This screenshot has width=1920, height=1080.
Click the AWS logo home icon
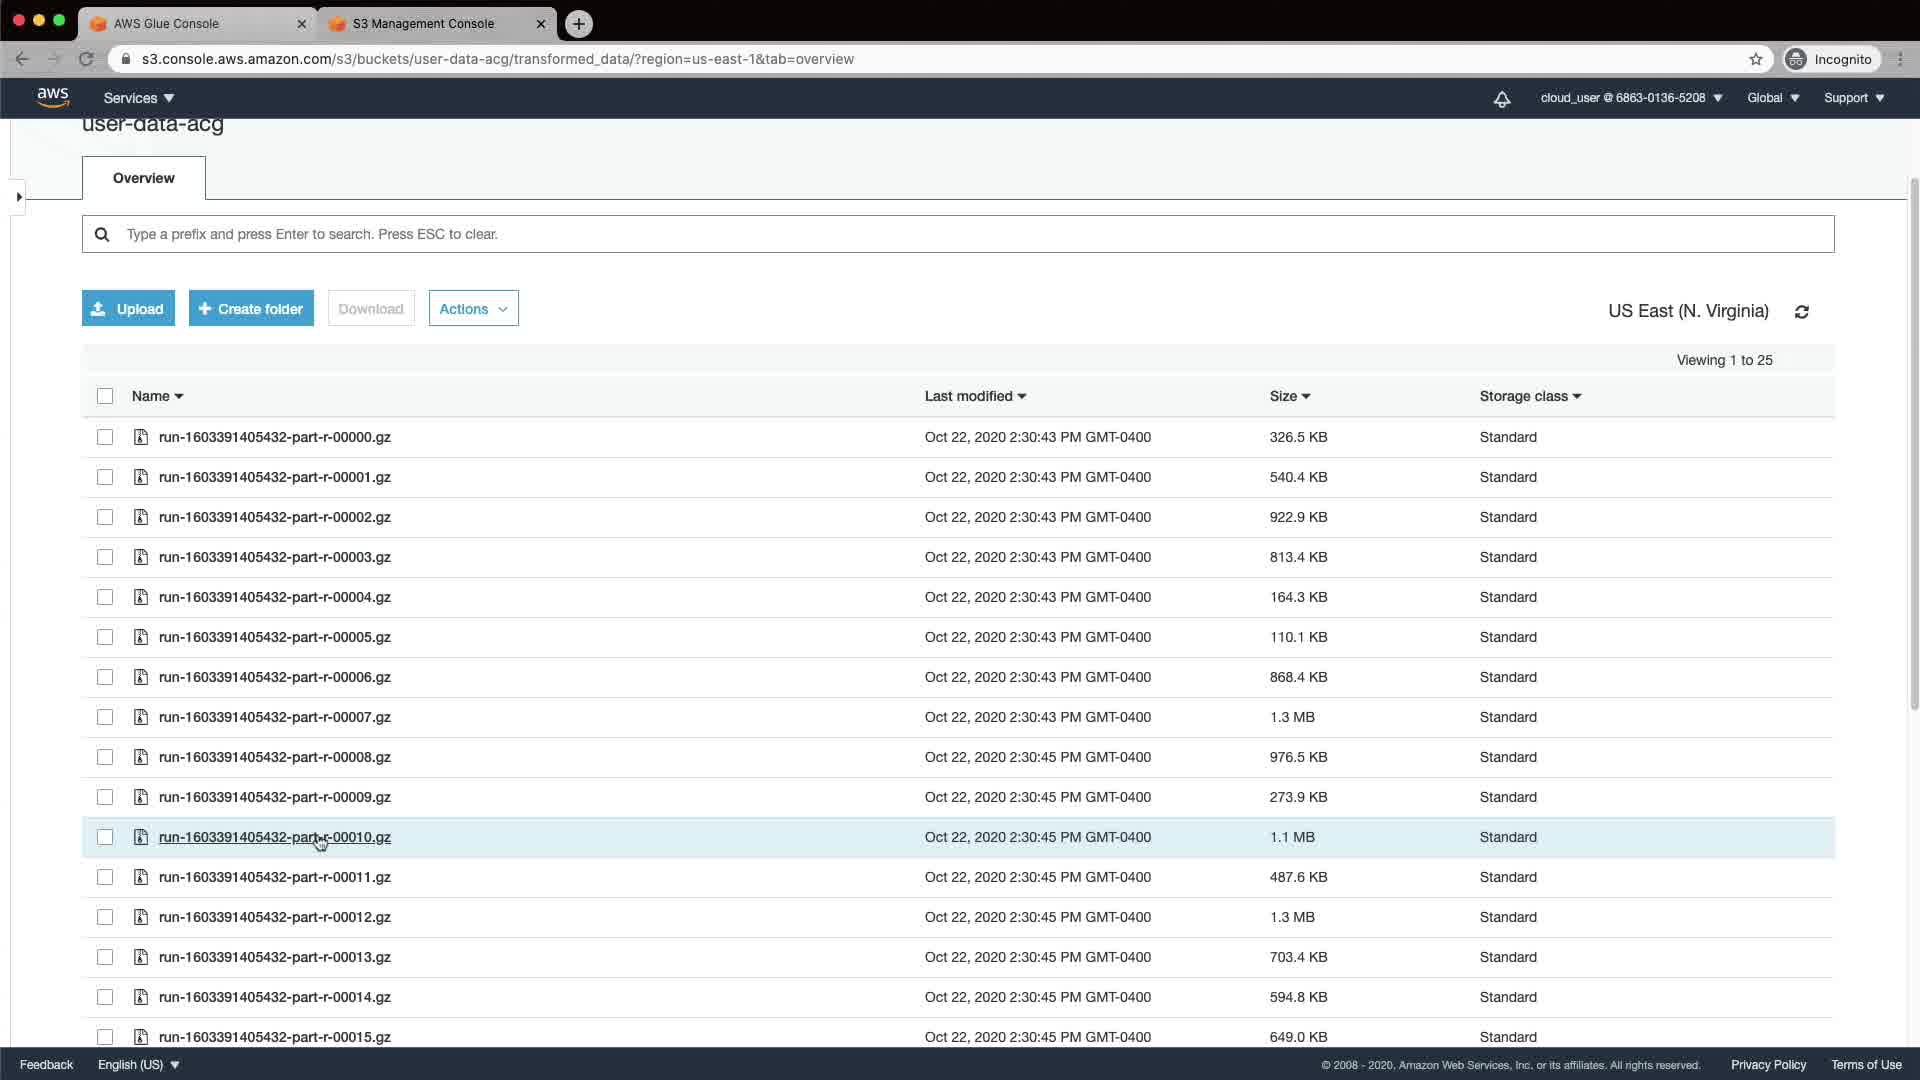(x=53, y=97)
